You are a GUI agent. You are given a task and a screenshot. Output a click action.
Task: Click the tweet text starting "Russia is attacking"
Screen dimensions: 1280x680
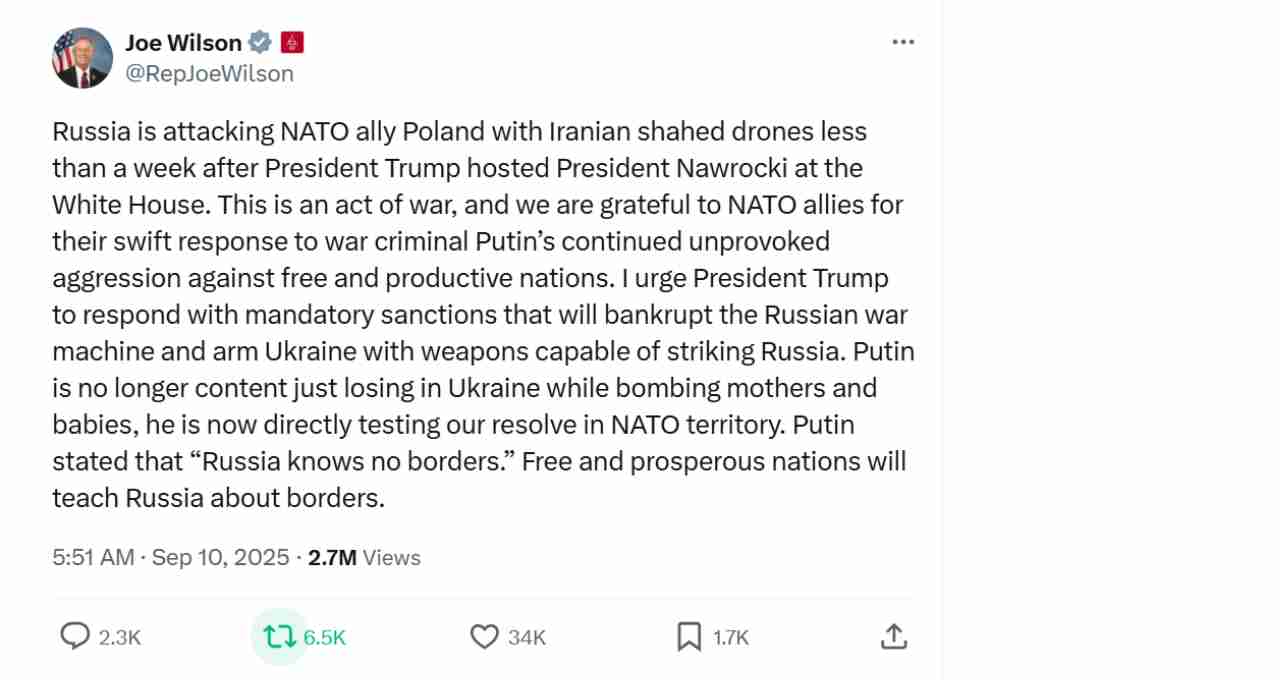click(483, 315)
